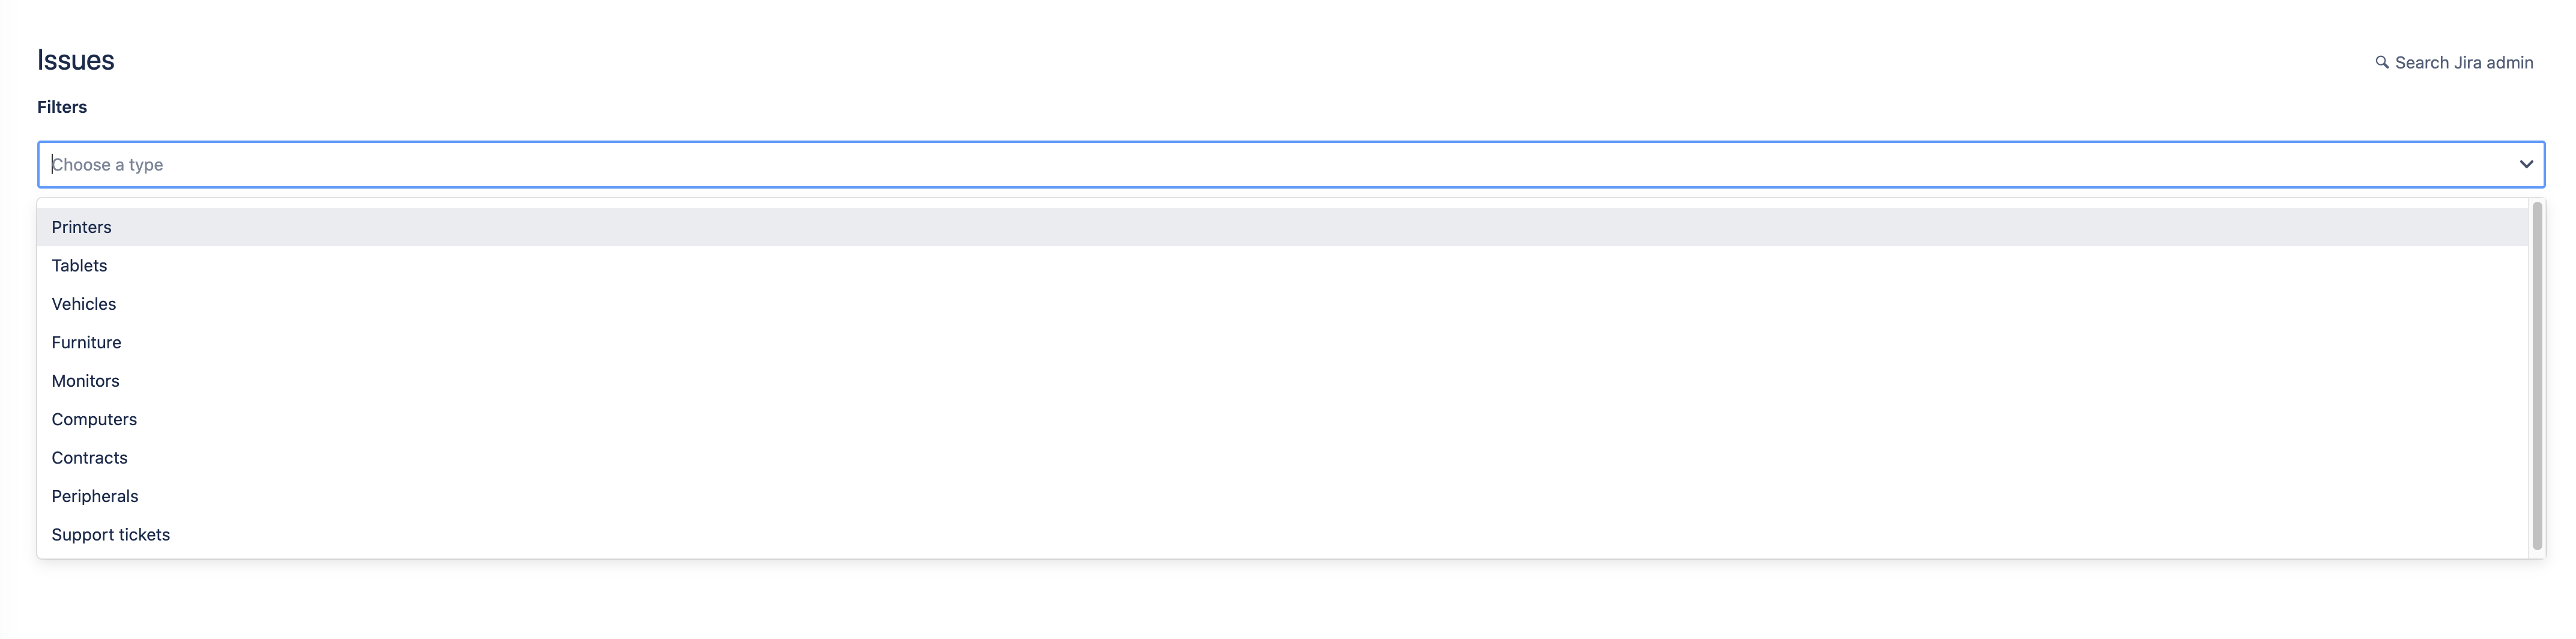Collapse the type list with the chevron arrow

[2526, 164]
